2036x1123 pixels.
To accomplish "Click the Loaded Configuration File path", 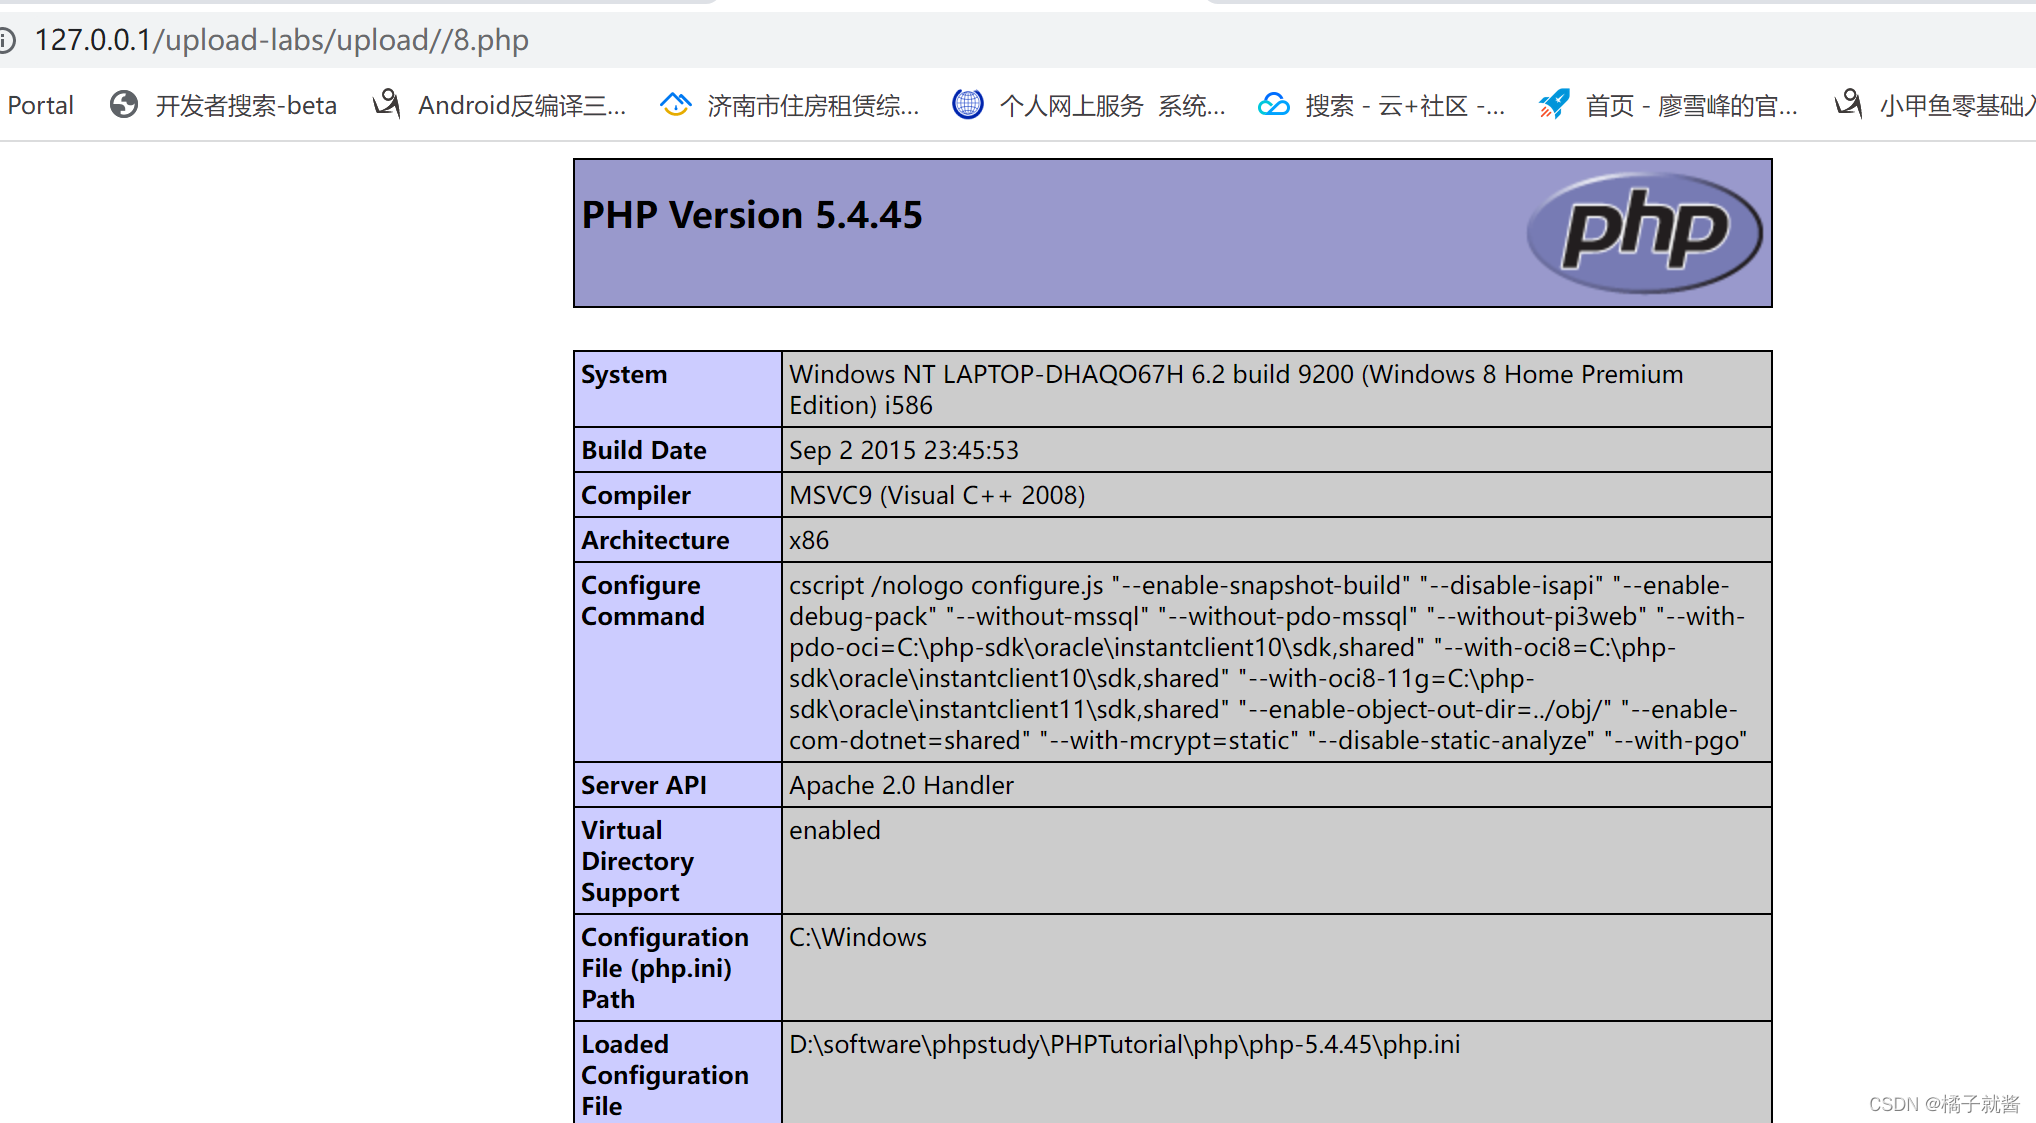I will tap(1124, 1044).
